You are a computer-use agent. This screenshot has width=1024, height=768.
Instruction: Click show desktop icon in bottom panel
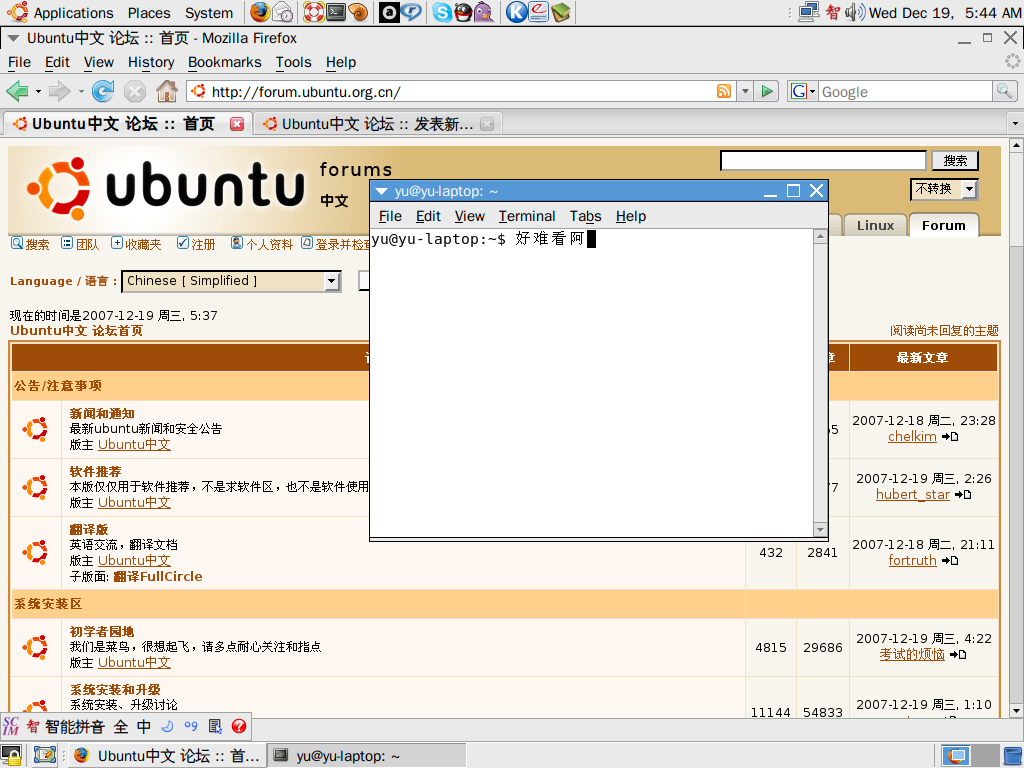[44, 756]
